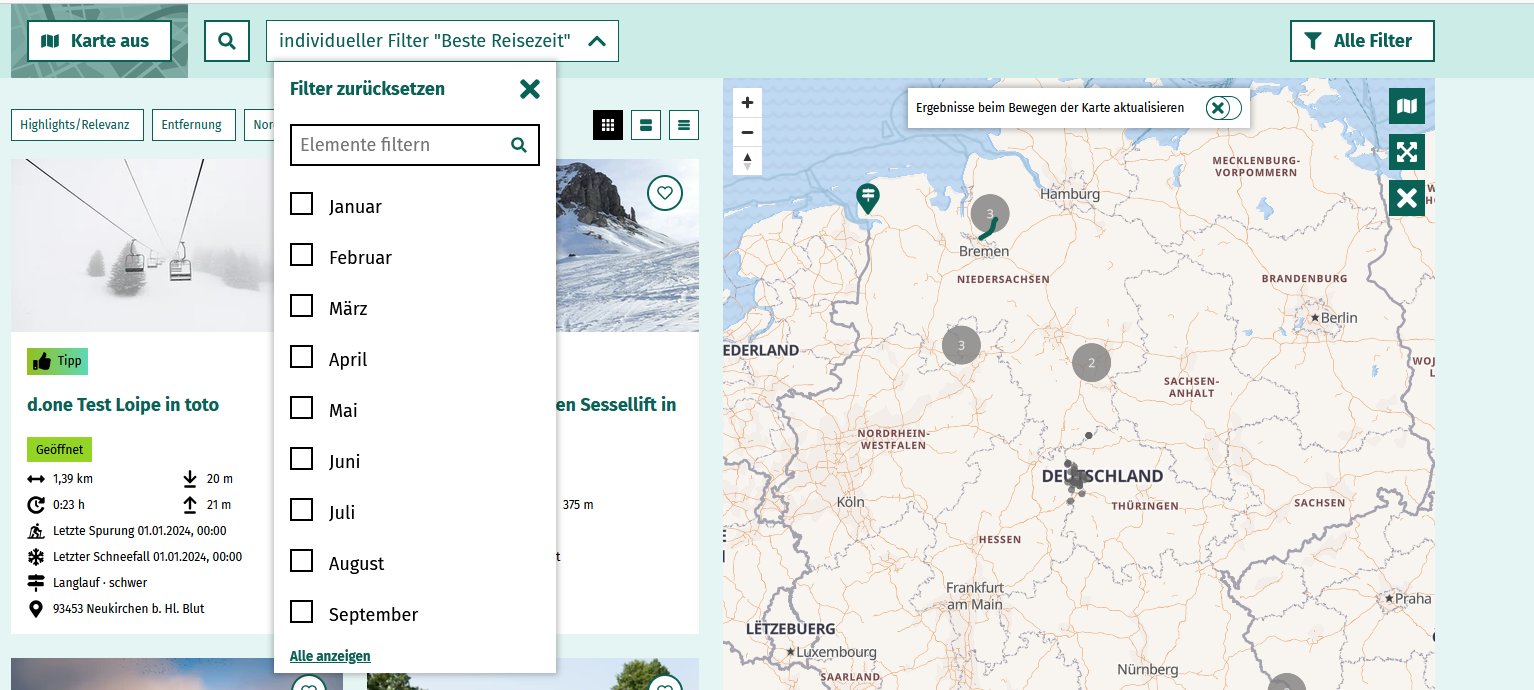Viewport: 1534px width, 690px height.
Task: Click the Hamburg label on the map
Action: coord(1070,194)
